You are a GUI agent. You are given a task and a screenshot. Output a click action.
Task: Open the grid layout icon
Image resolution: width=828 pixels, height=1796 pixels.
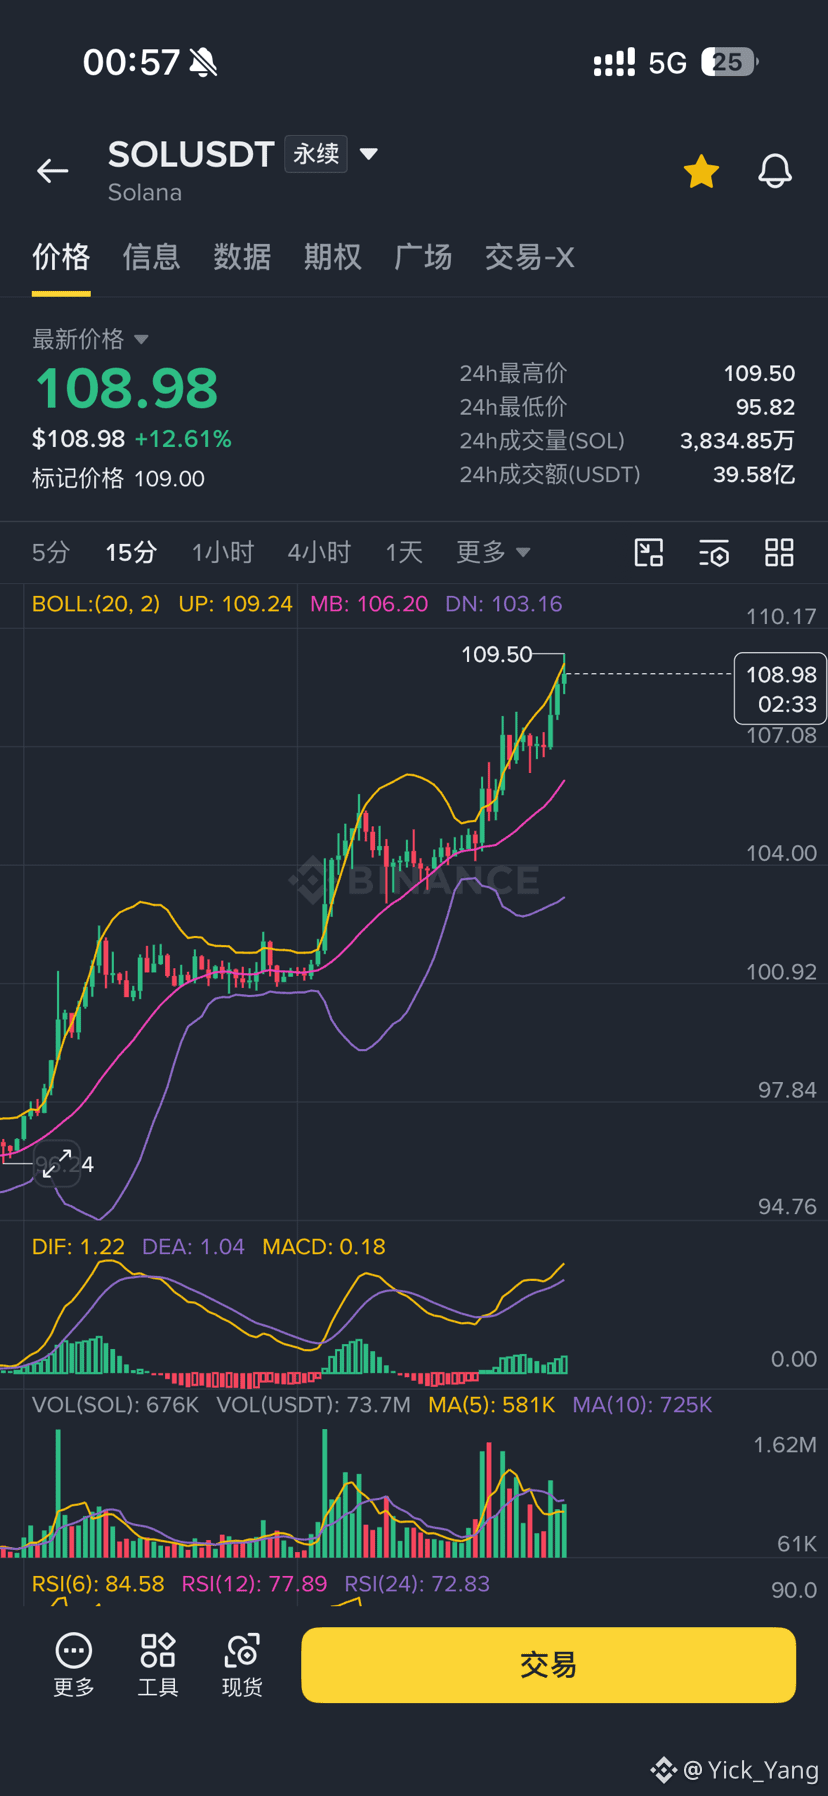click(x=779, y=552)
